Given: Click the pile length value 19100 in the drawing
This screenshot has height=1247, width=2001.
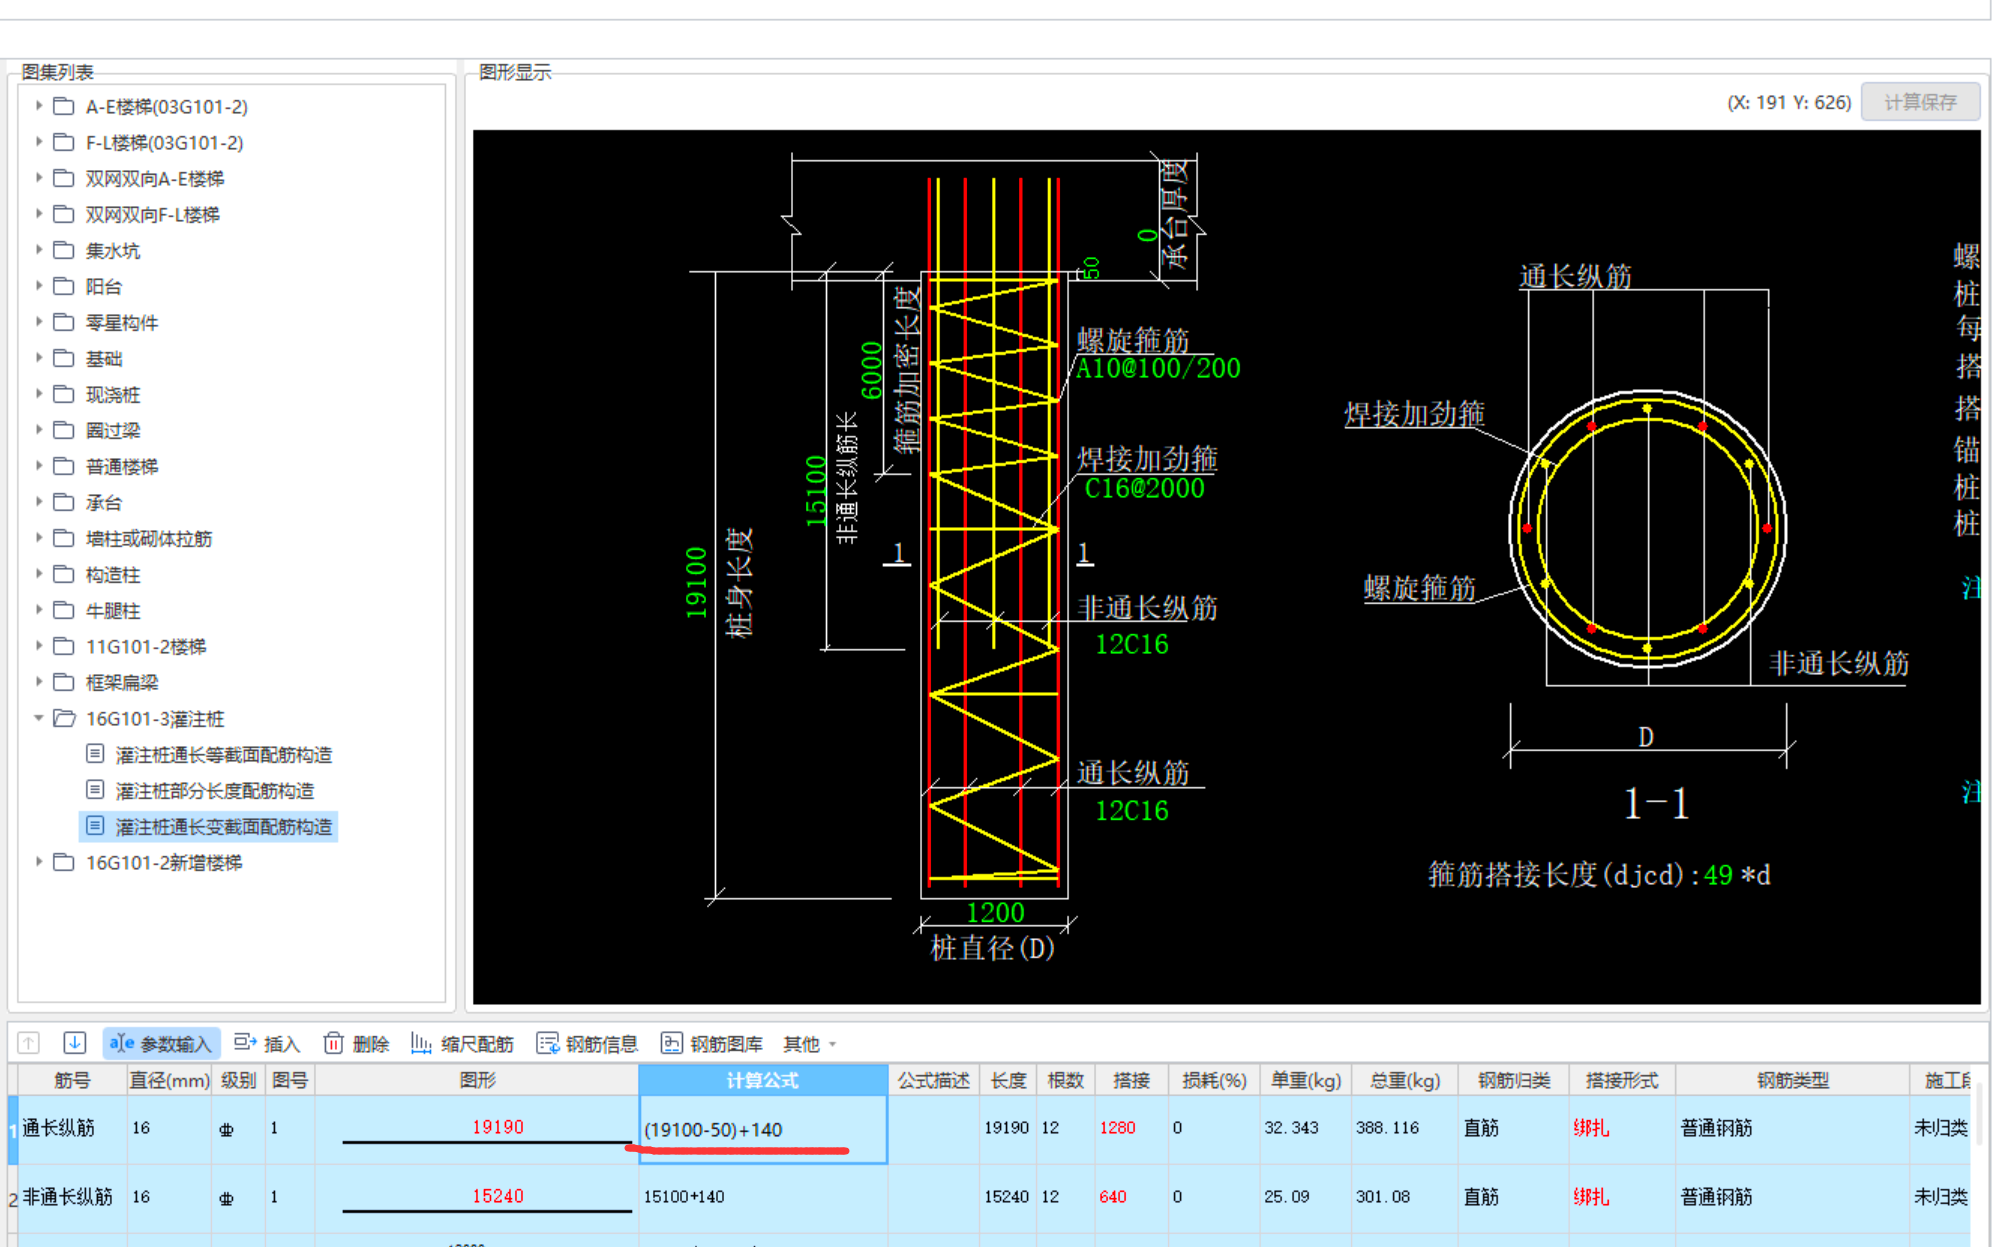Looking at the screenshot, I should point(696,582).
